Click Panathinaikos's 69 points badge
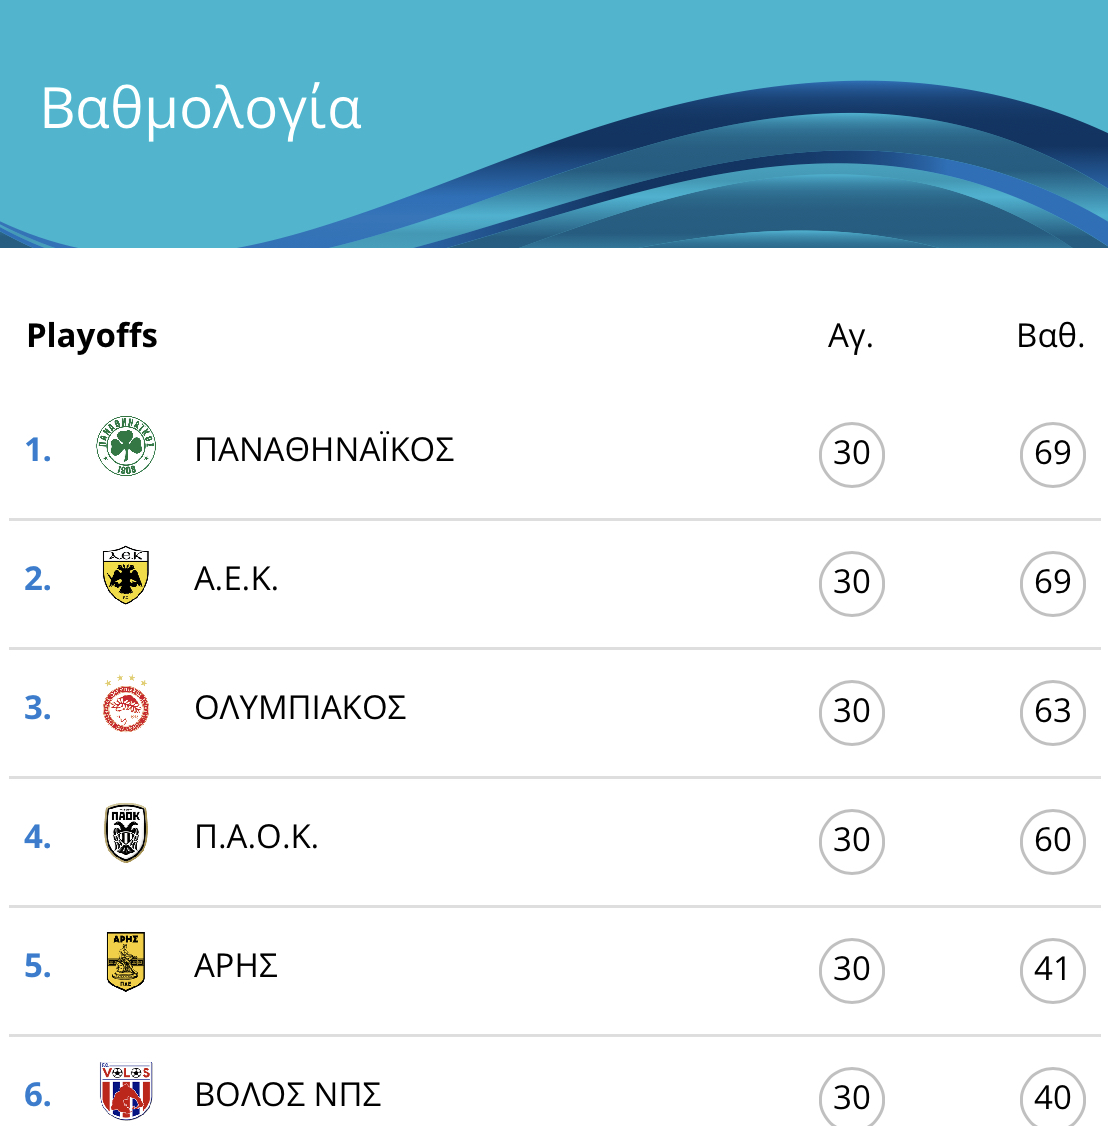Viewport: 1108px width, 1126px height. 1053,455
